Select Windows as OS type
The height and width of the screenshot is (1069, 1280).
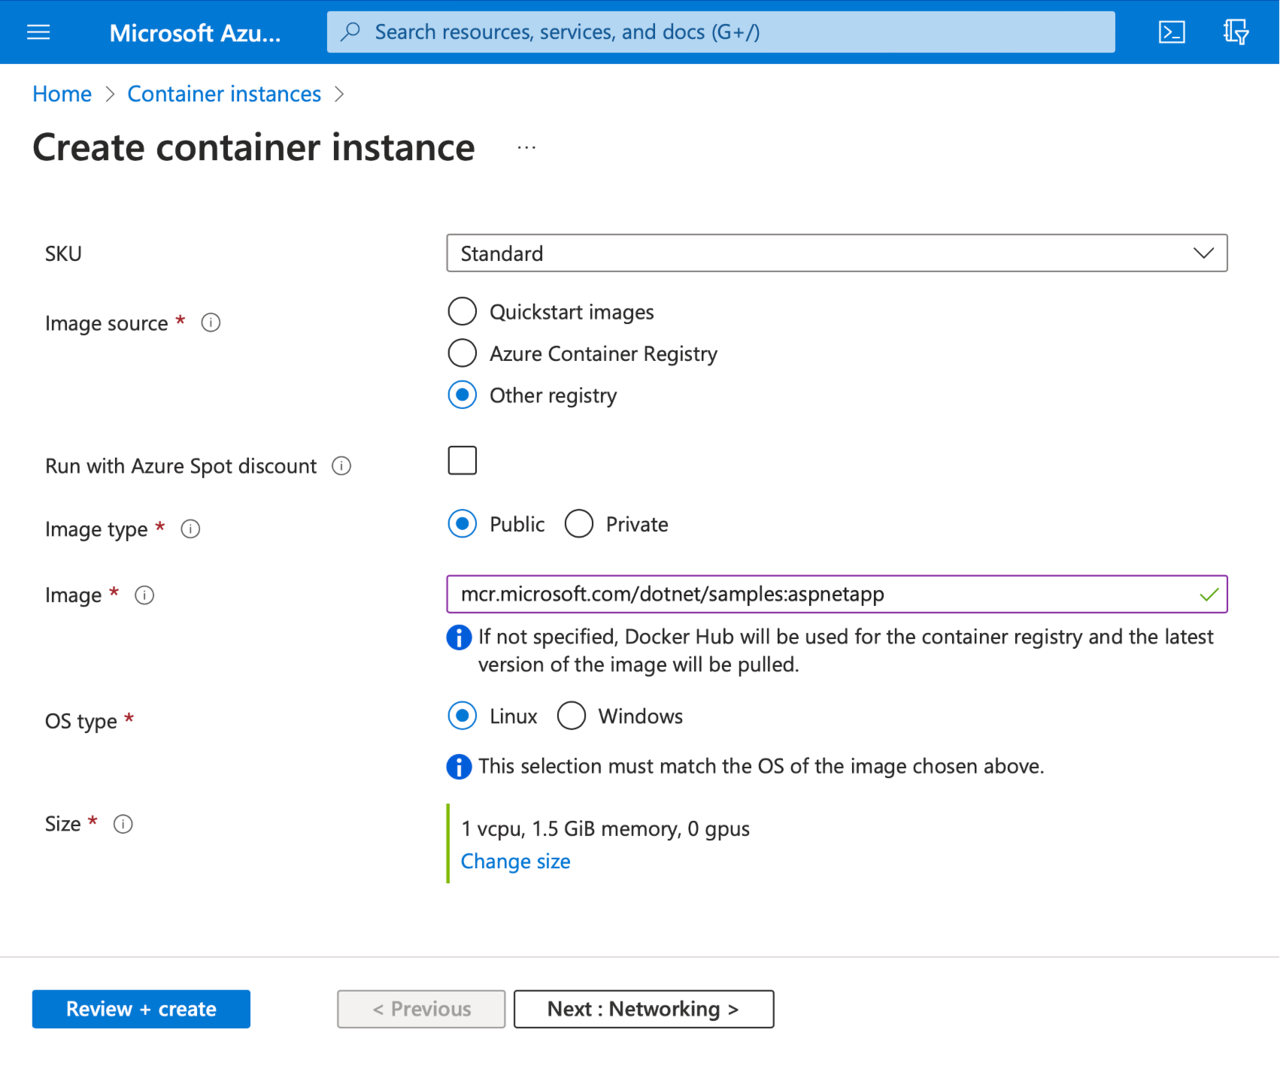[x=571, y=715]
